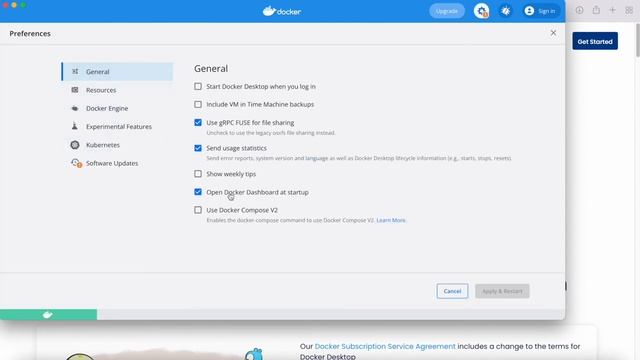640x360 pixels.
Task: Click the Docker whale logo in header
Action: click(282, 11)
